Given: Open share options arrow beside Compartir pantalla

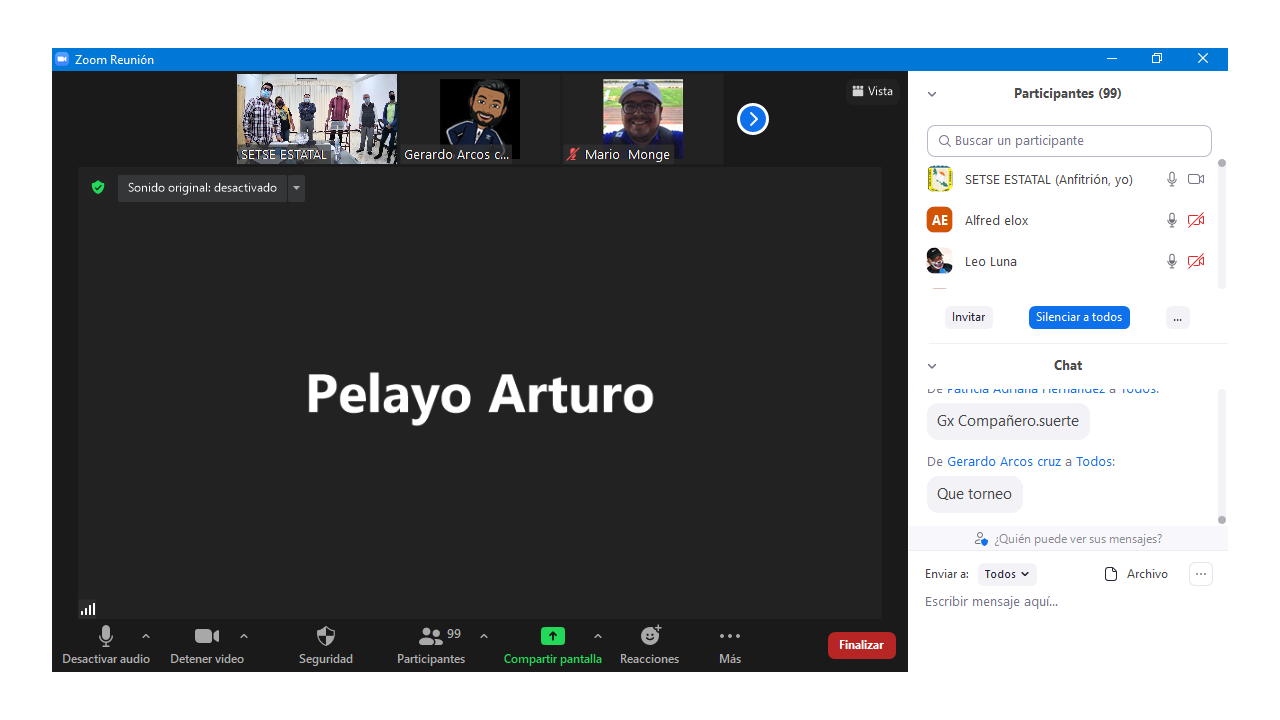Looking at the screenshot, I should 598,636.
